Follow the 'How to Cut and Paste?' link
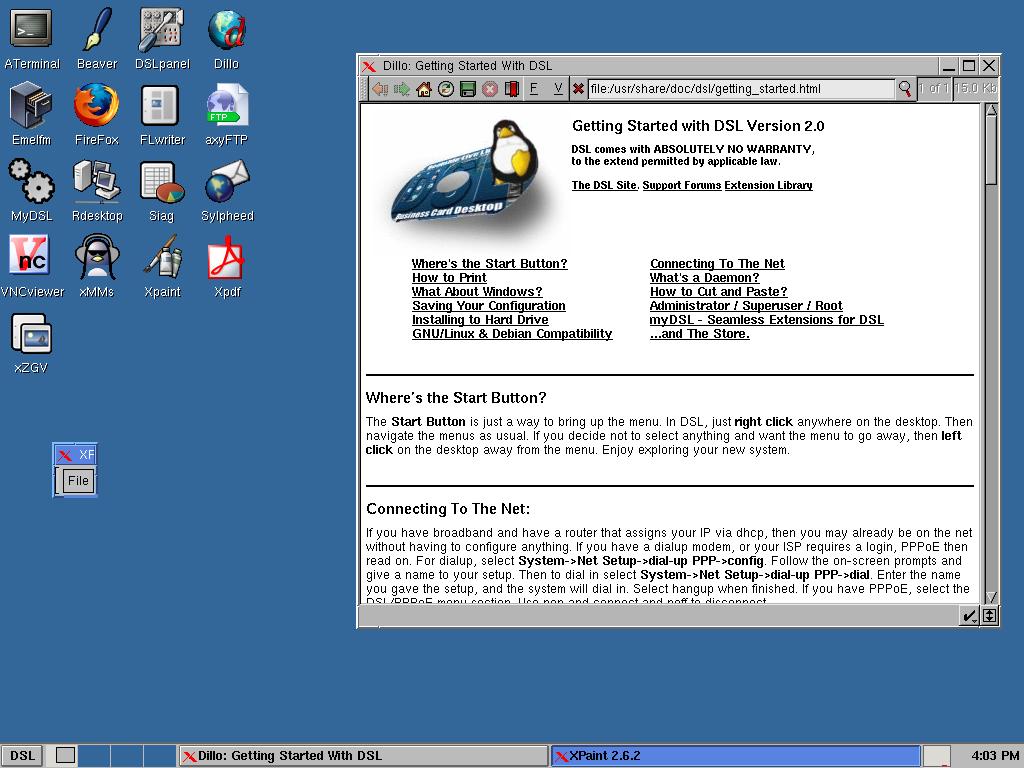 pos(718,291)
